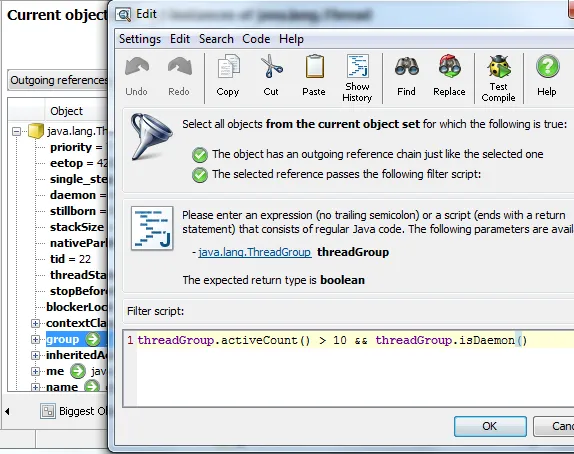Open the Edit menu
This screenshot has height=454, width=574.
tap(180, 39)
